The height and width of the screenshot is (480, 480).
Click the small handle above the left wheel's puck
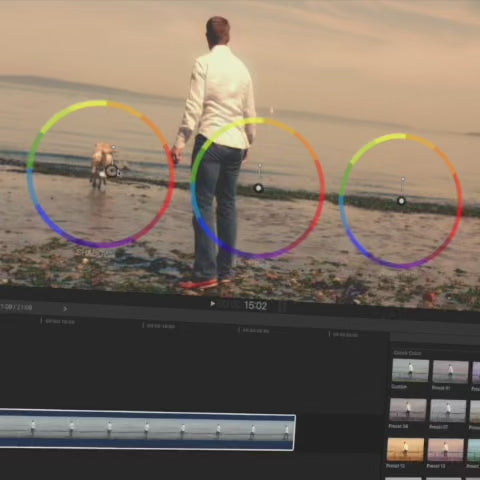click(x=114, y=147)
